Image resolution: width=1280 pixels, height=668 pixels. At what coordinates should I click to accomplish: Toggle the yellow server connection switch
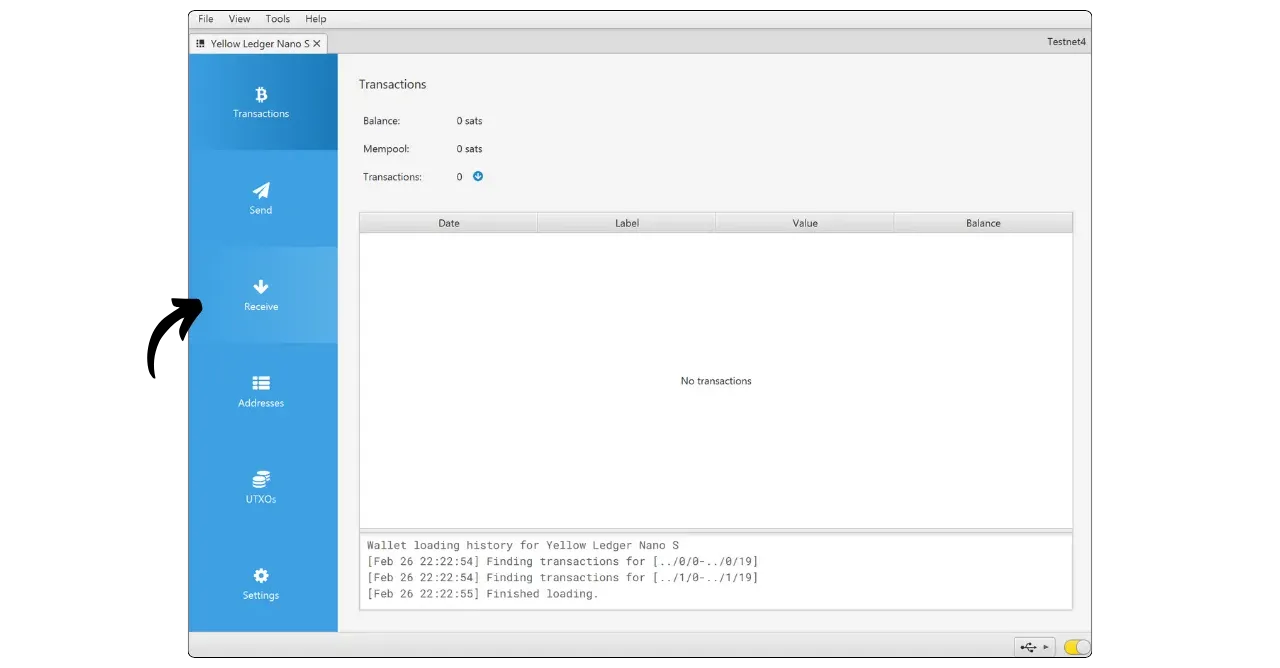coord(1076,647)
